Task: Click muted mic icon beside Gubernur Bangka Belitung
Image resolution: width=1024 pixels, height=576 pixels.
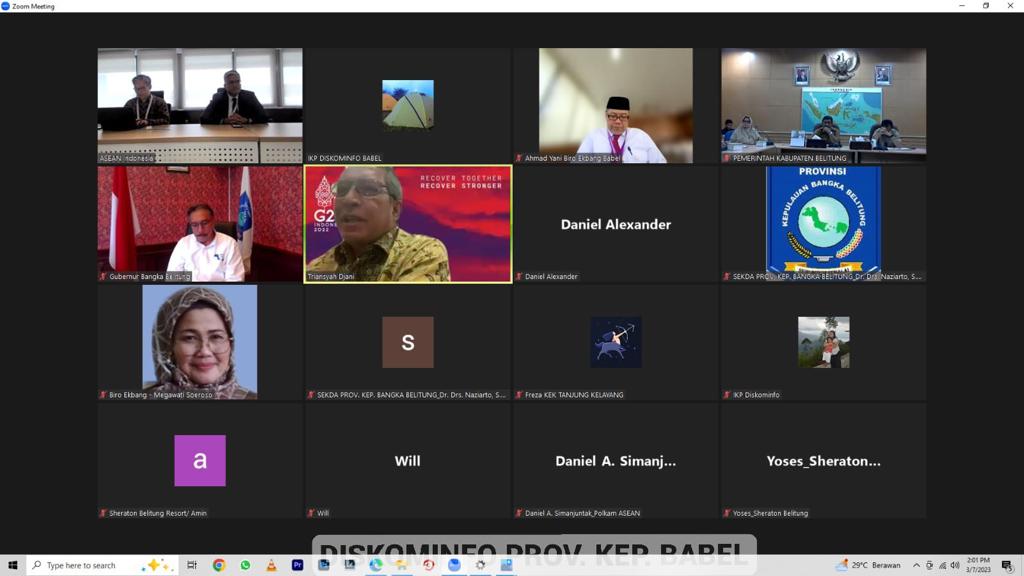Action: [103, 277]
